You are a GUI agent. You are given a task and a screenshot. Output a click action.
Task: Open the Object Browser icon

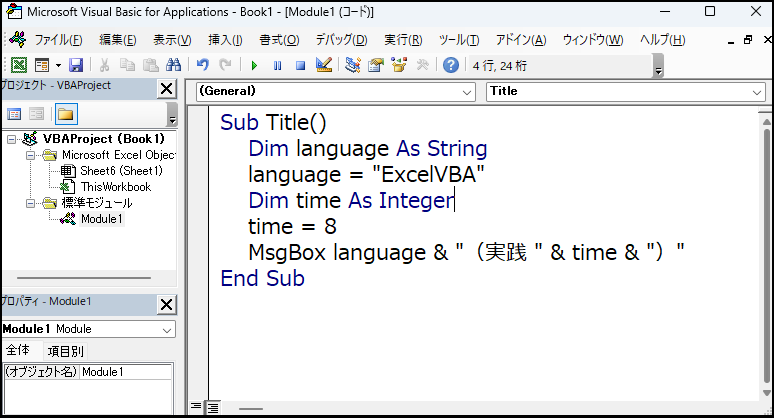click(399, 65)
